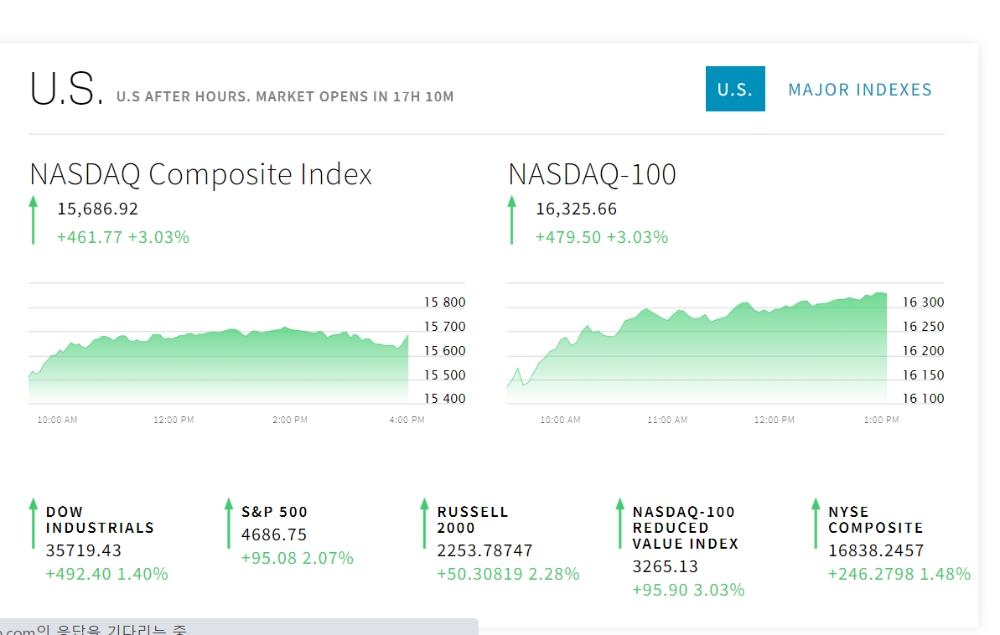Image resolution: width=1000 pixels, height=635 pixels.
Task: Click the 16 300 axis label
Action: (x=923, y=302)
